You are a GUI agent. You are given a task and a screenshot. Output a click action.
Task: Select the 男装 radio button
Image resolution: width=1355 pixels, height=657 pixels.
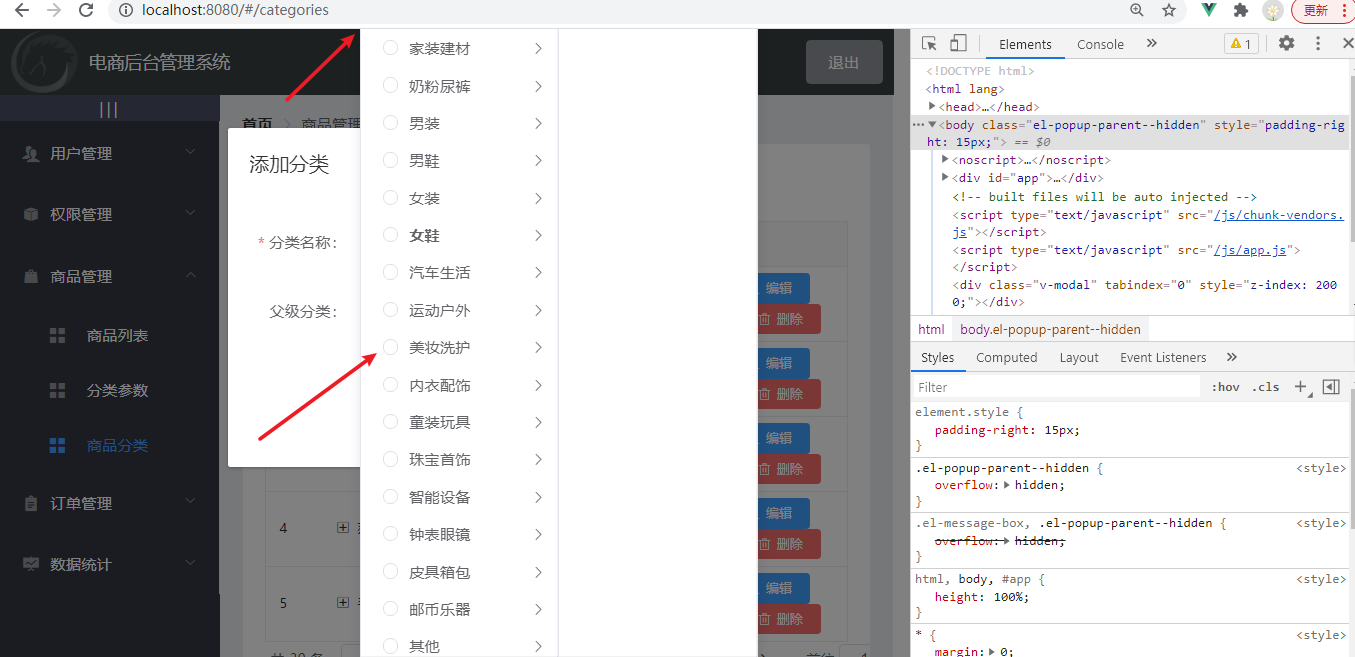coord(391,123)
